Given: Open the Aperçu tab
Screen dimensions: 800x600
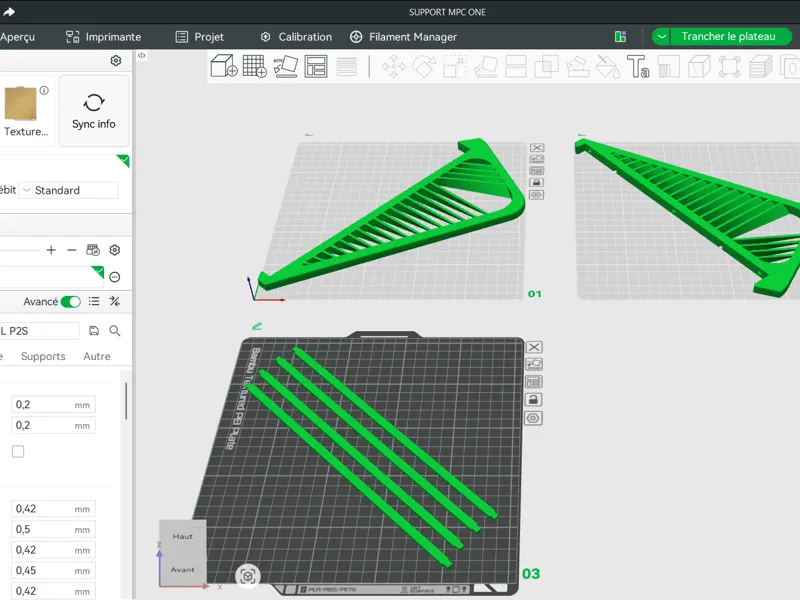Looking at the screenshot, I should point(17,37).
